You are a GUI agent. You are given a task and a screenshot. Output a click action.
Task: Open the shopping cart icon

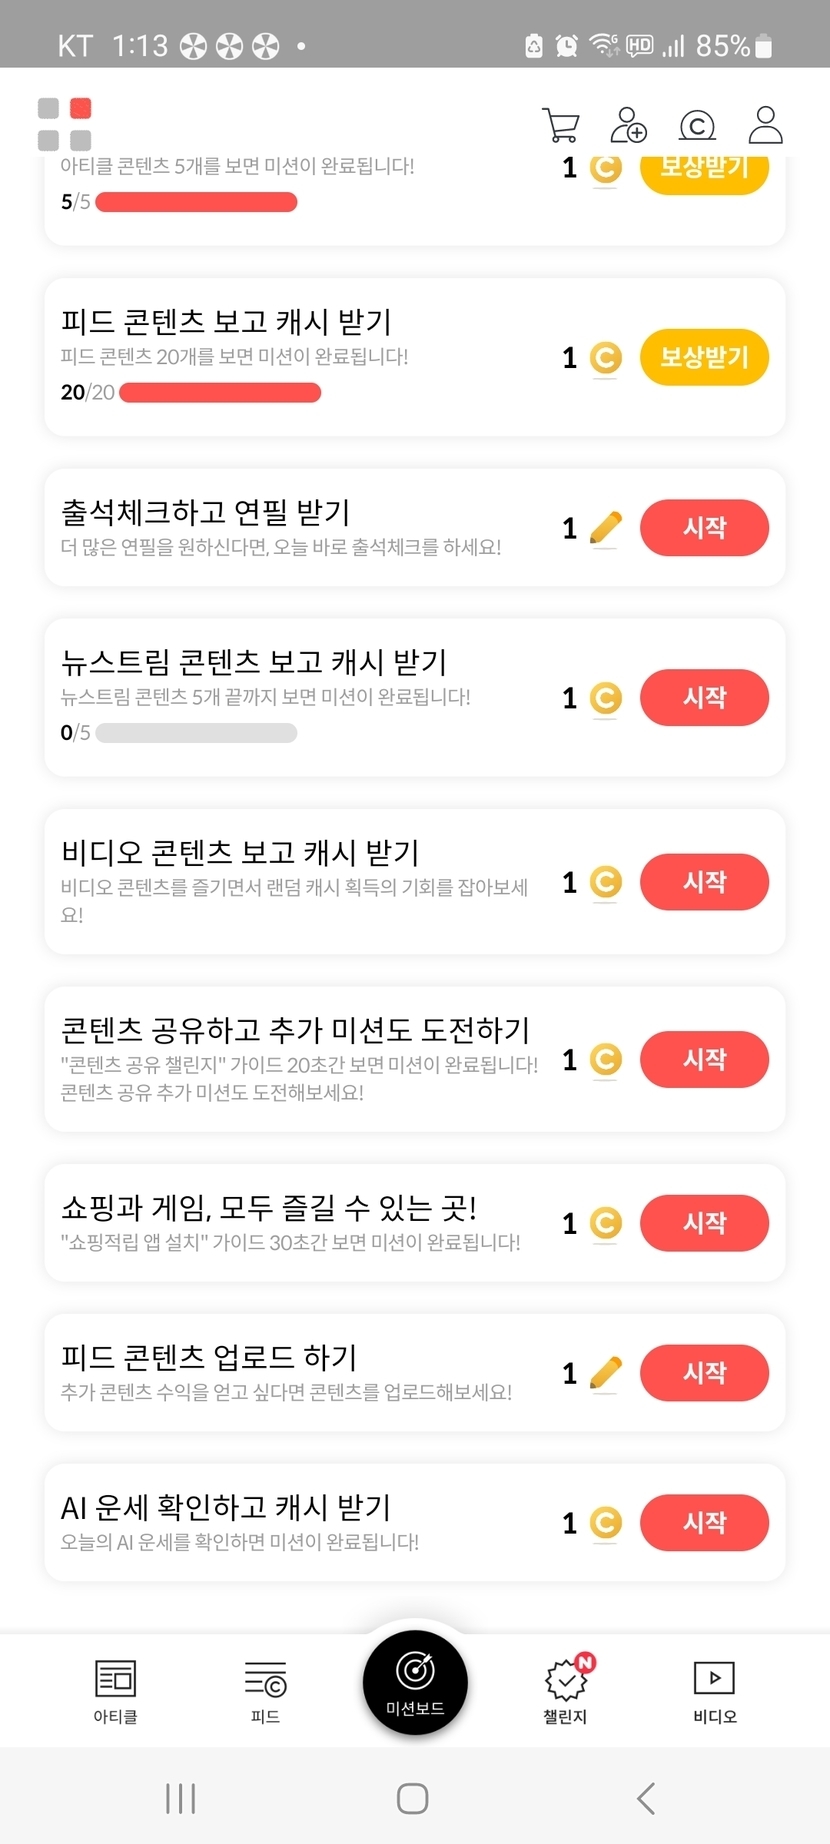[x=560, y=125]
